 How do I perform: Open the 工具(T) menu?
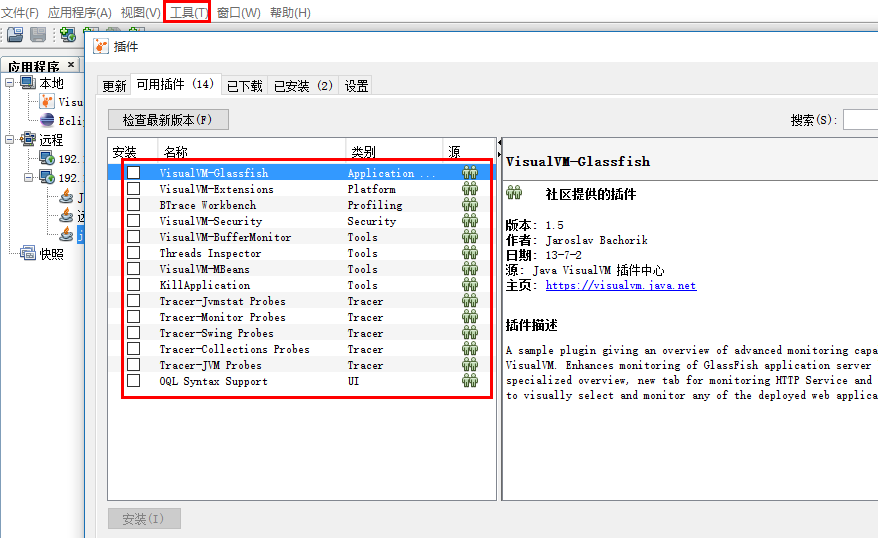tap(188, 12)
